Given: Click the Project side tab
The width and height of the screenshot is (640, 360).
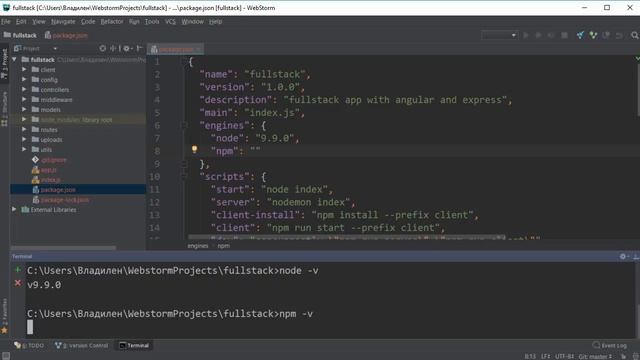Looking at the screenshot, I should pyautogui.click(x=4, y=63).
